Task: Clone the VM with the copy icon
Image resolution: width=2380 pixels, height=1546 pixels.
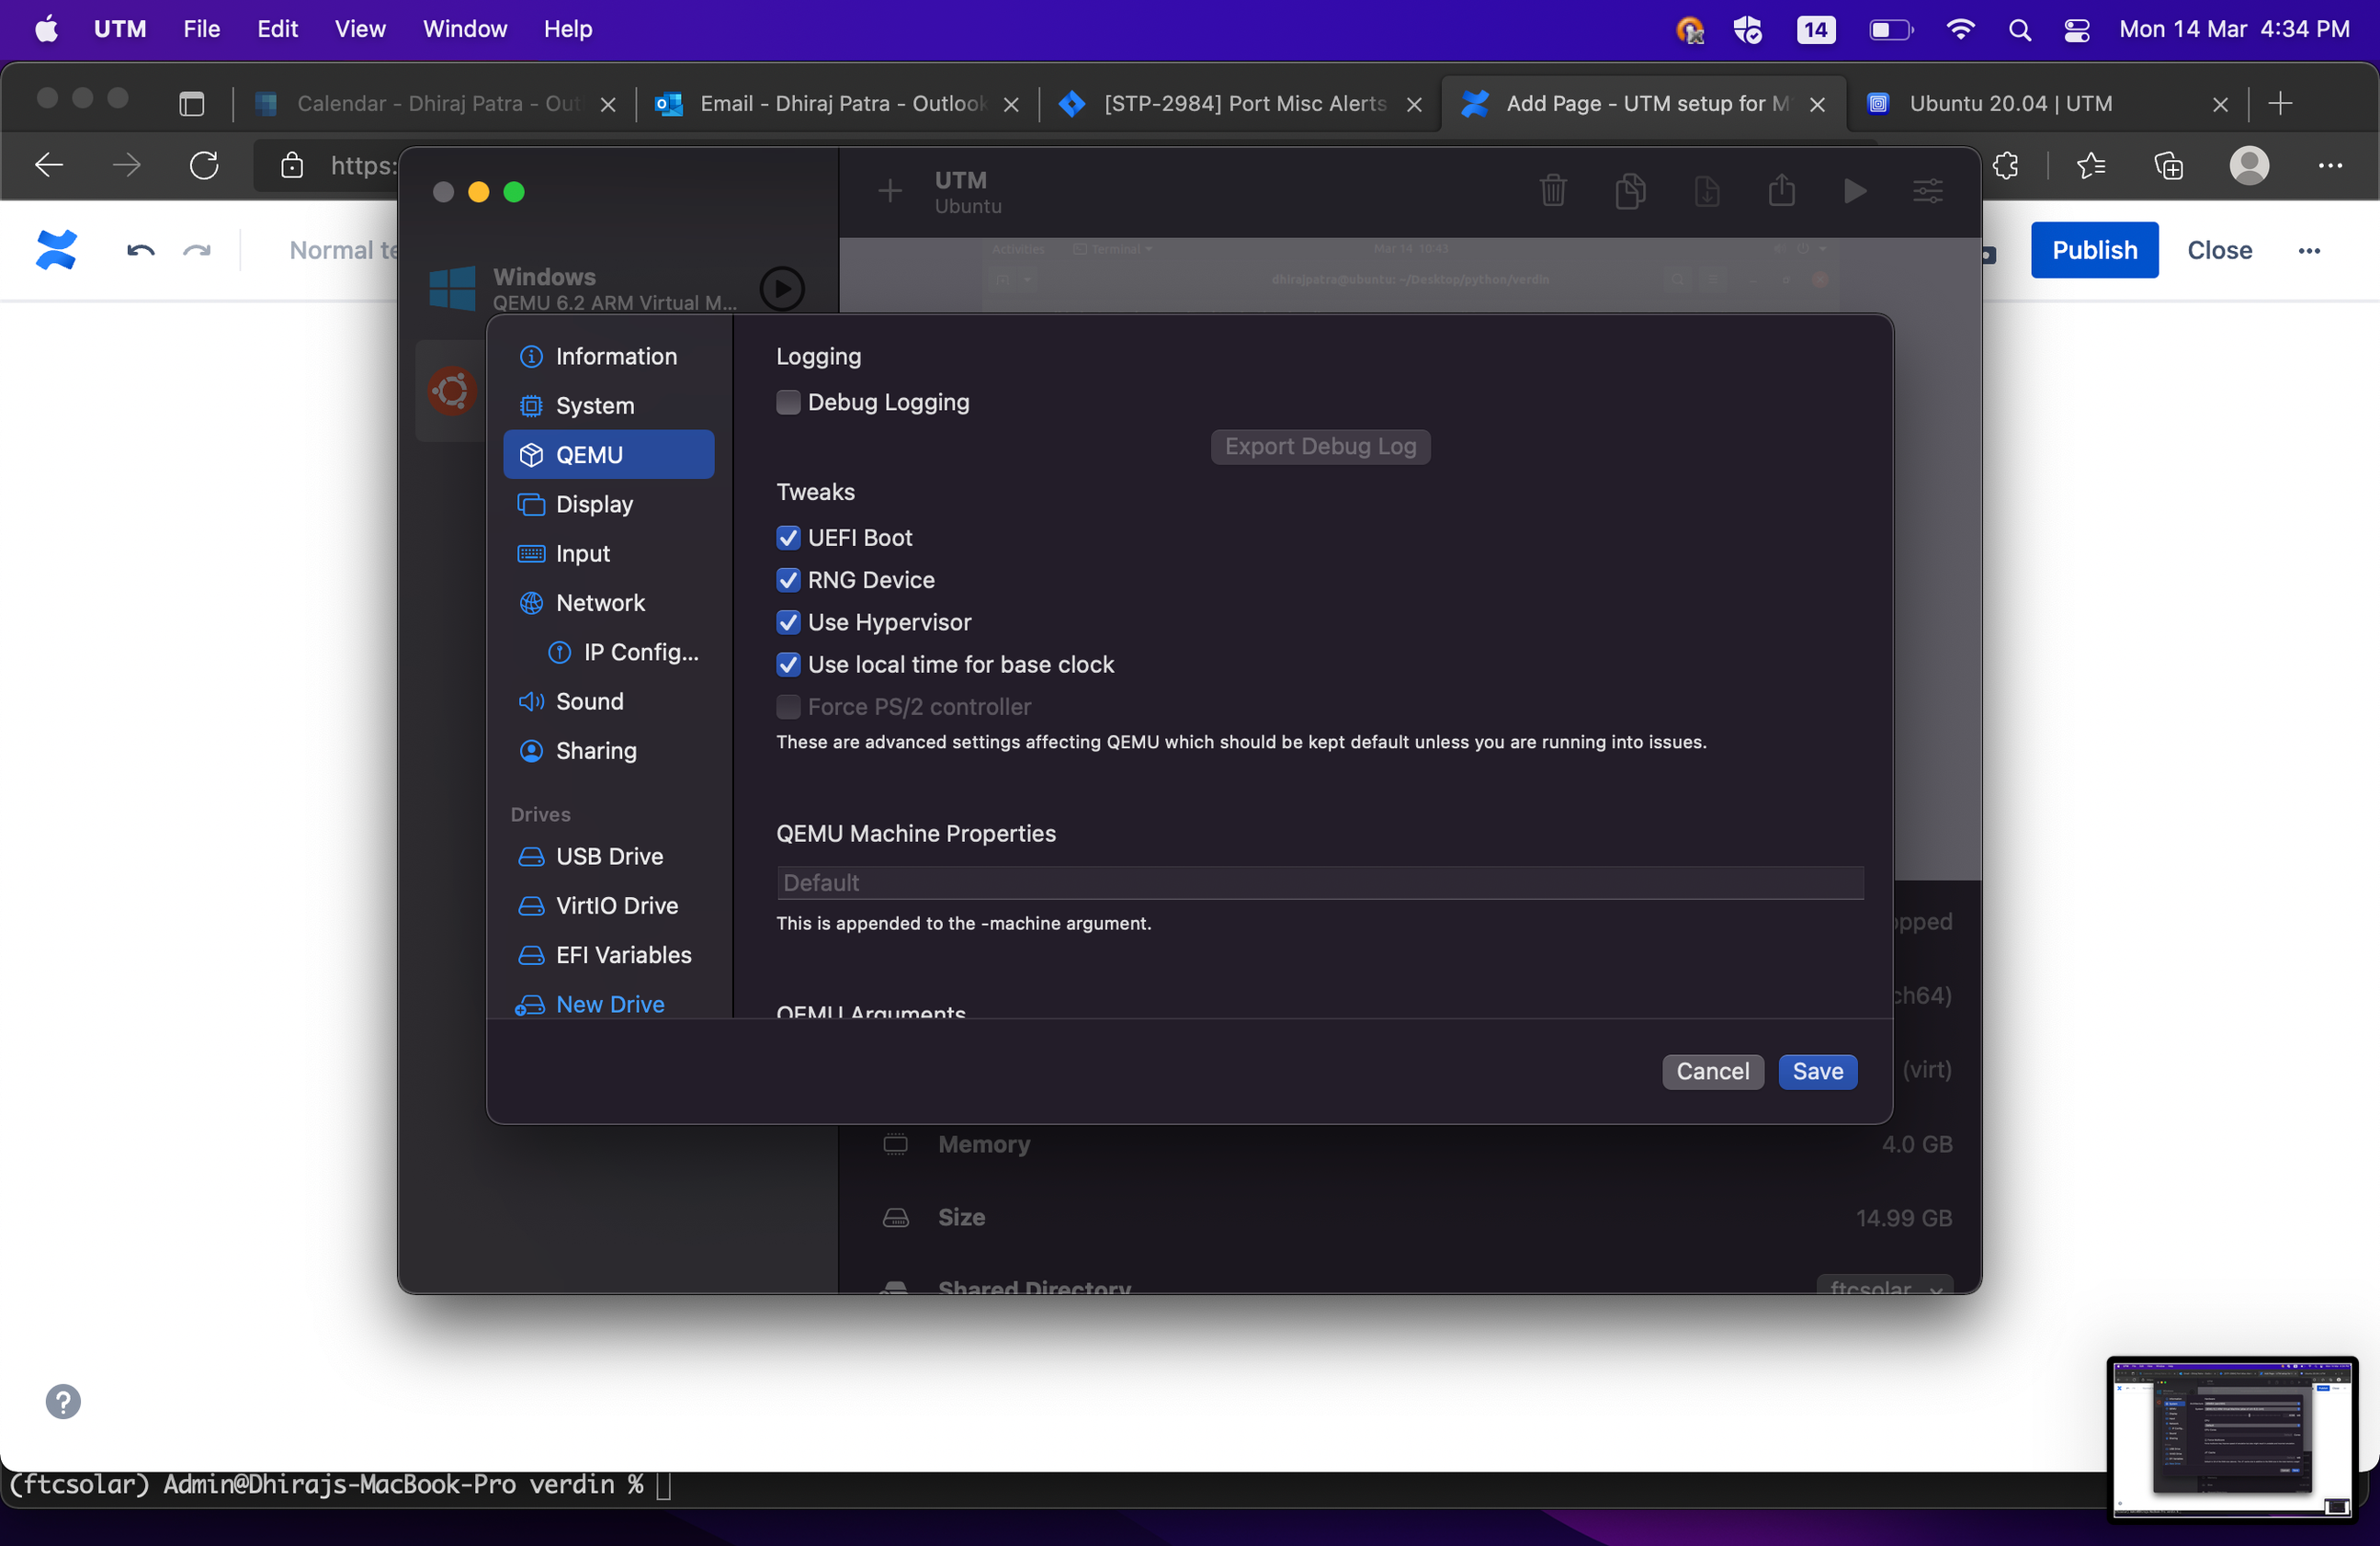Action: 1630,190
